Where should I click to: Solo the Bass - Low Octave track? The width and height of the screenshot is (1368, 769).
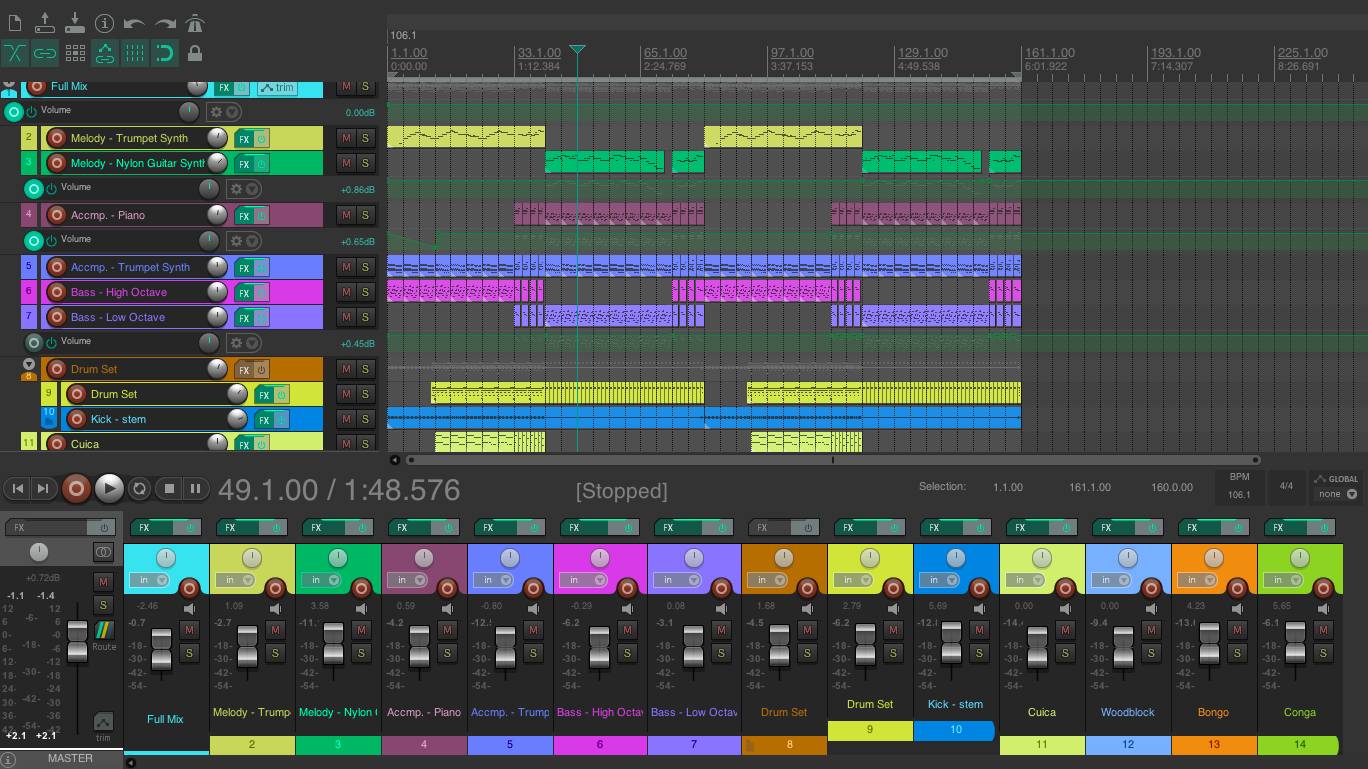tap(365, 317)
